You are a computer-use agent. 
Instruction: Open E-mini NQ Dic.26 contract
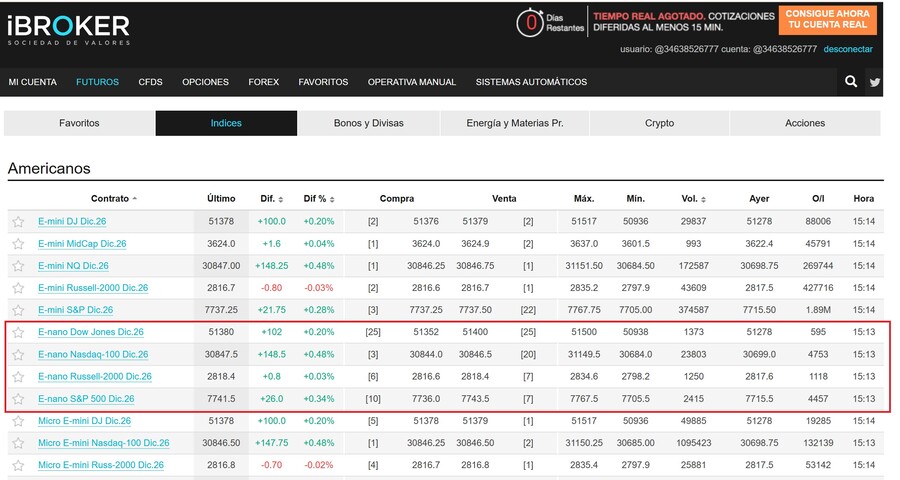coord(73,266)
